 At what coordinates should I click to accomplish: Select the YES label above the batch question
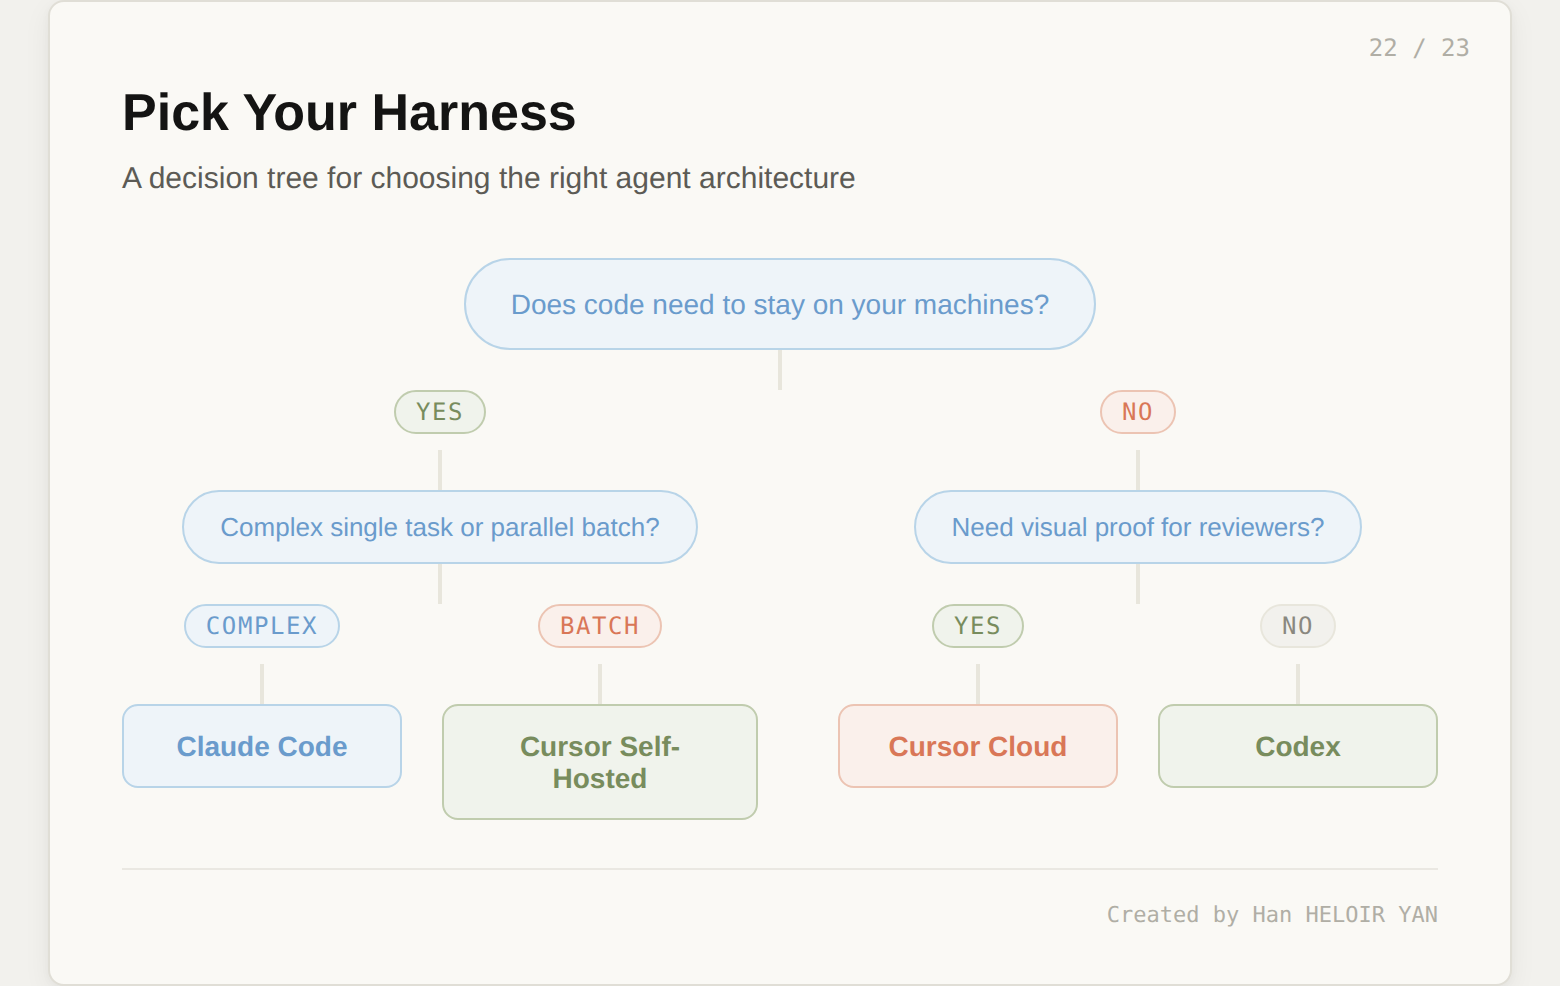click(x=440, y=412)
